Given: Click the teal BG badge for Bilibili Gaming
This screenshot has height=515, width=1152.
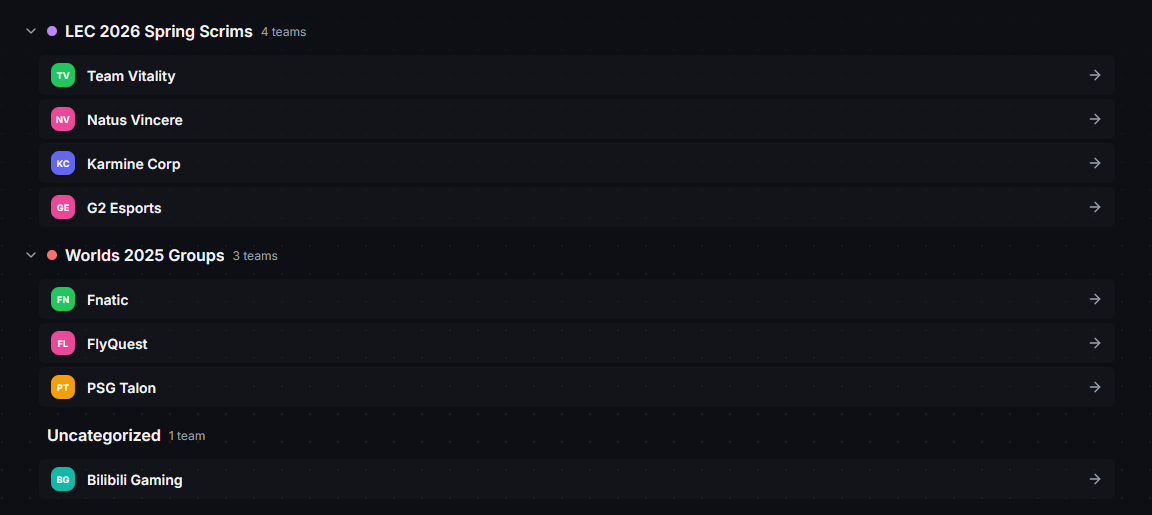Looking at the screenshot, I should 63,480.
